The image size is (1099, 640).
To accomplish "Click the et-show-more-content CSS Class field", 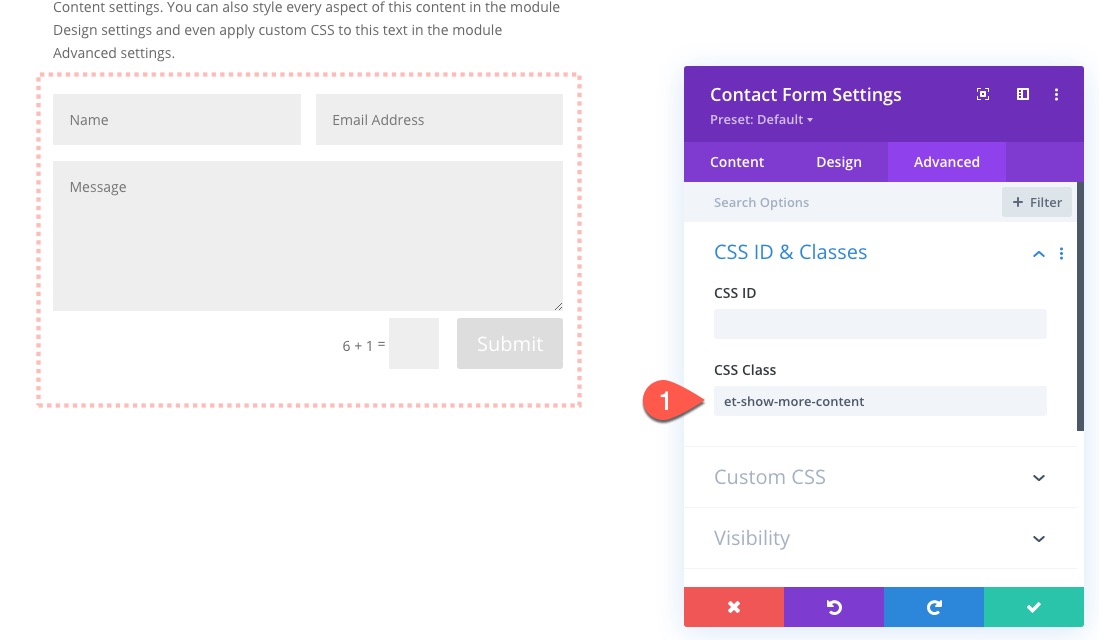I will pos(880,401).
